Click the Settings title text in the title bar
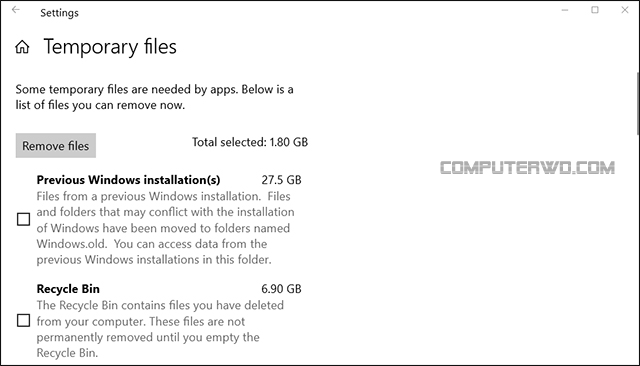Screen dimensions: 640x366 [x=60, y=13]
